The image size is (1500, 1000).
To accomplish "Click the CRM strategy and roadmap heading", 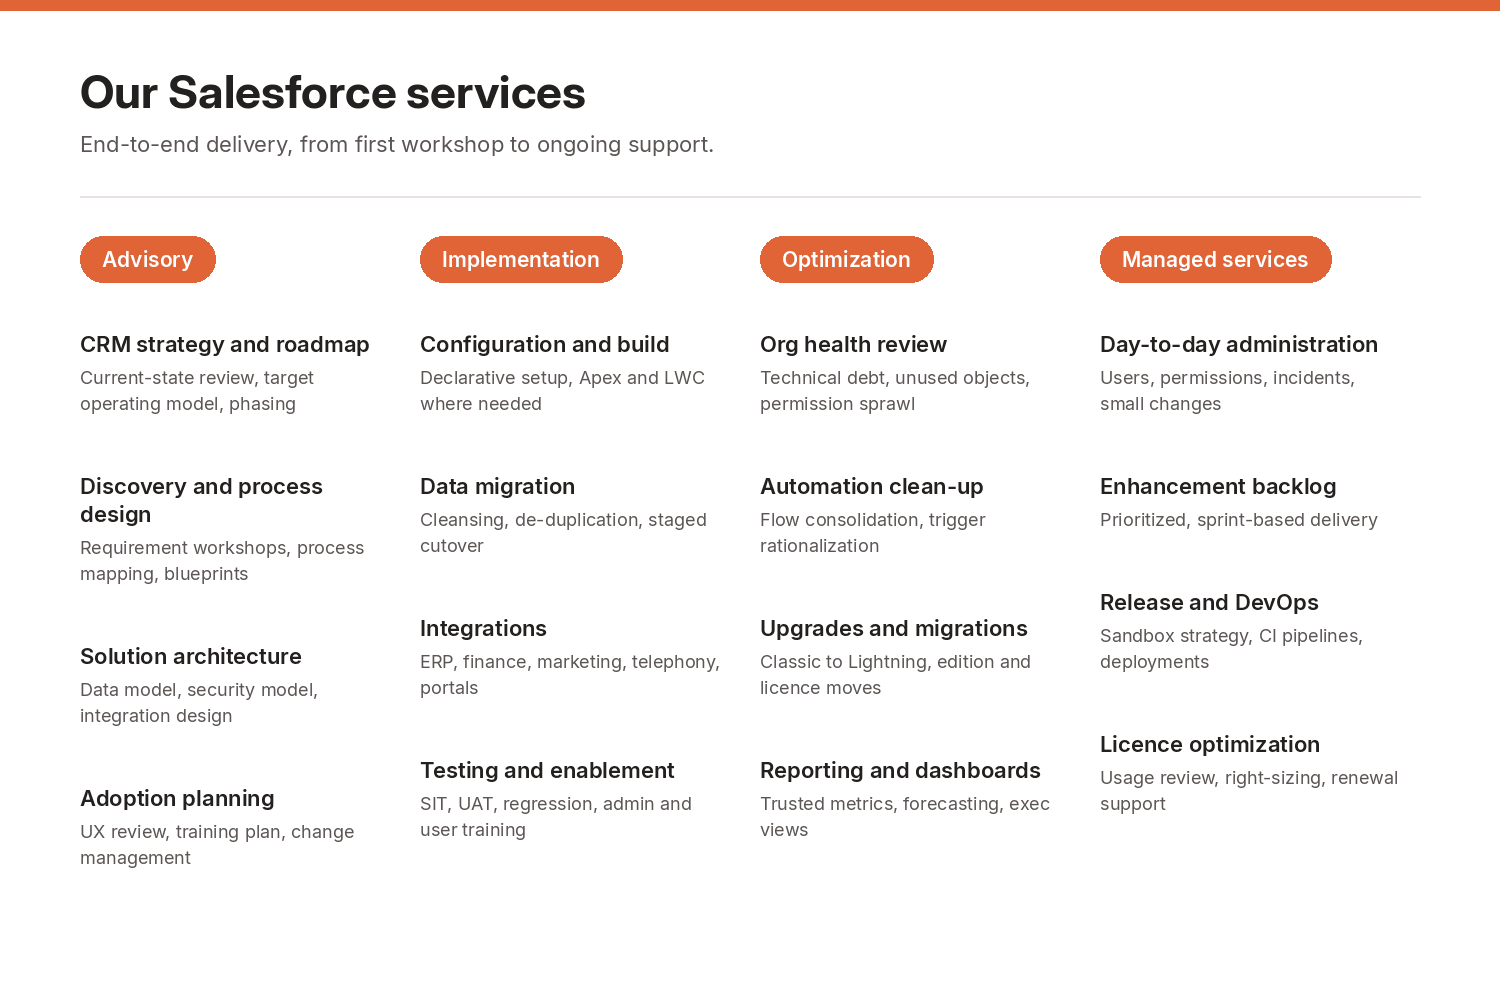I will coord(225,344).
